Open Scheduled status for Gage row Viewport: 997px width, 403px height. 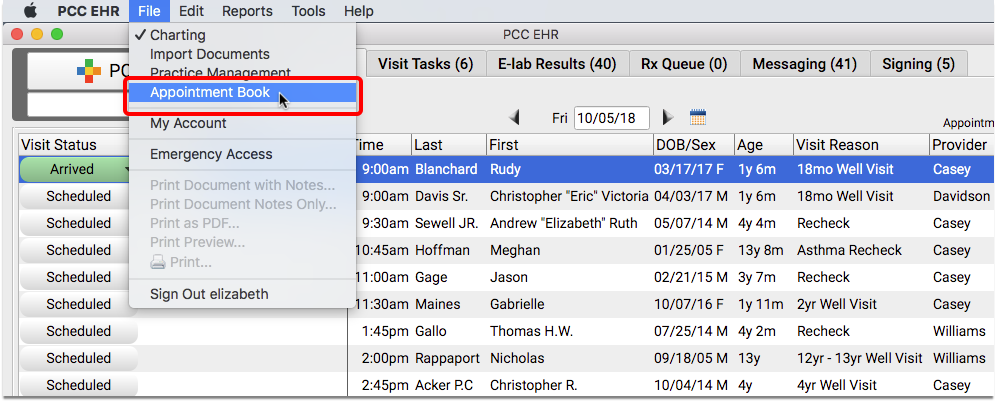(x=79, y=278)
